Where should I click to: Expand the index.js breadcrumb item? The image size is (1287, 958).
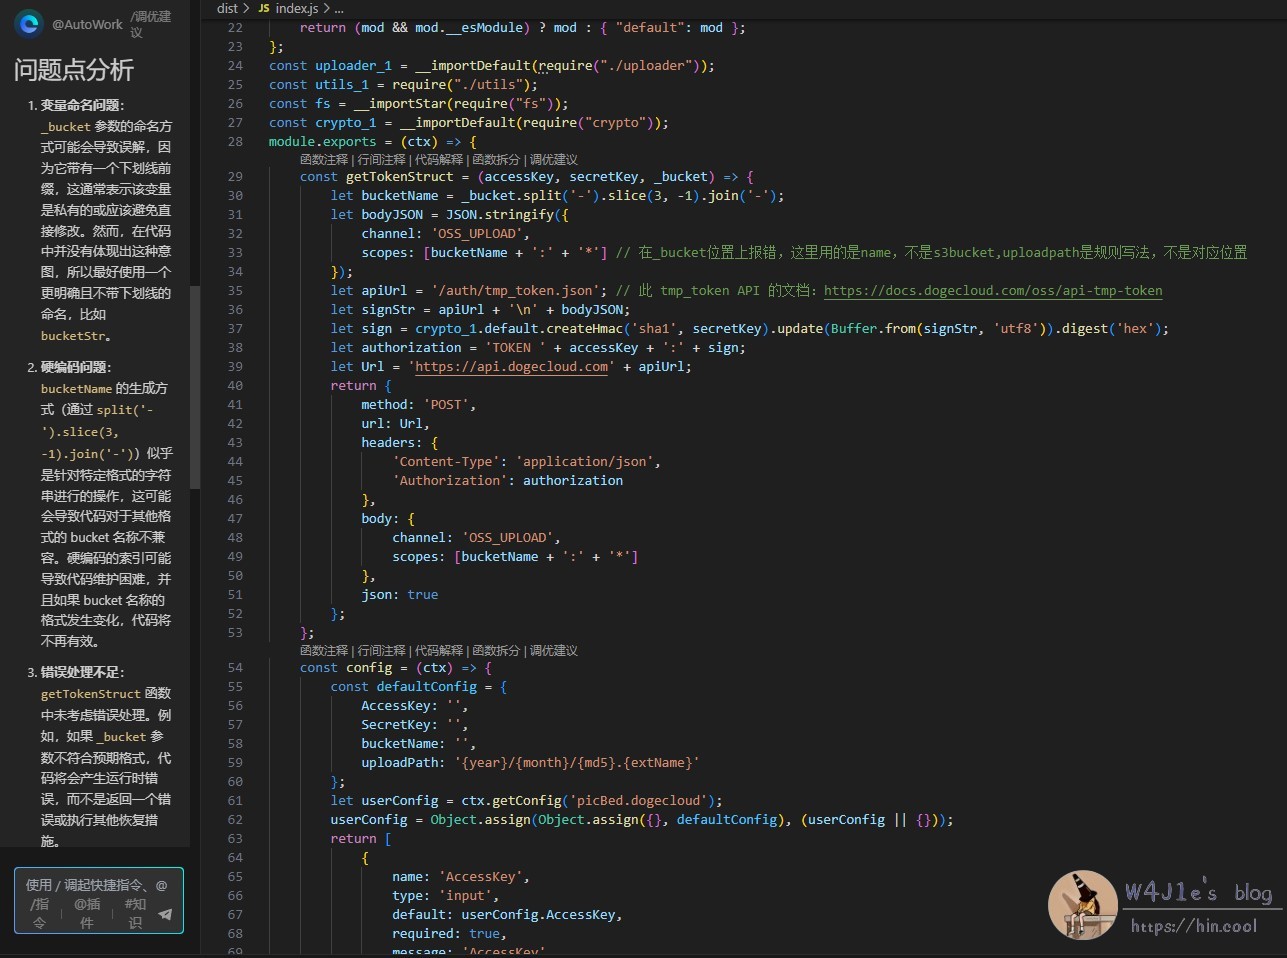coord(297,8)
